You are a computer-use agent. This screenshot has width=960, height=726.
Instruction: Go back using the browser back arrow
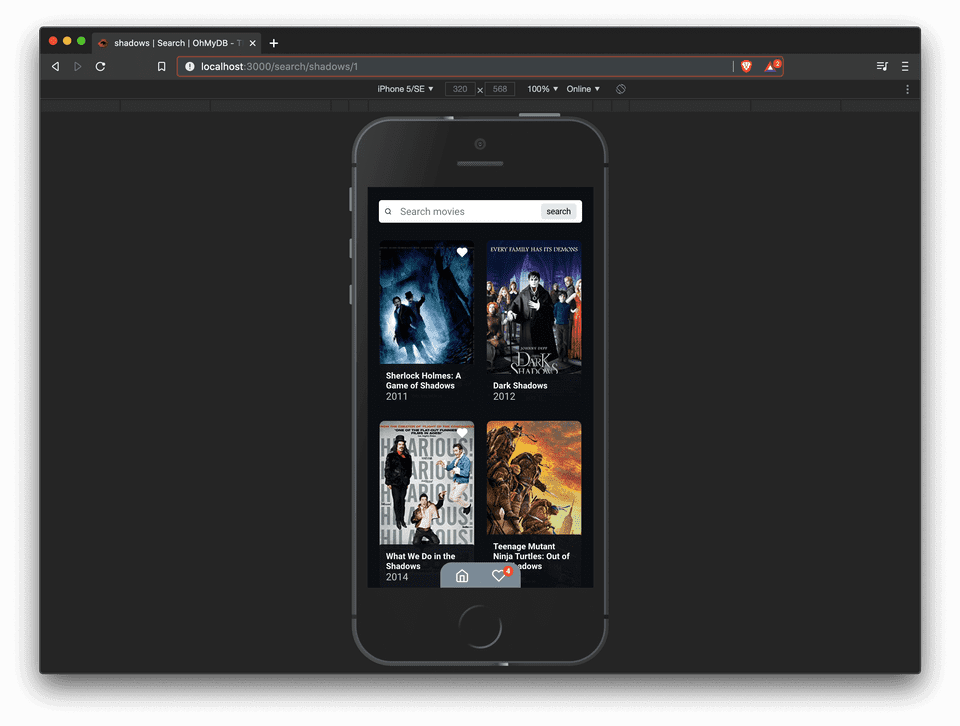pyautogui.click(x=55, y=67)
